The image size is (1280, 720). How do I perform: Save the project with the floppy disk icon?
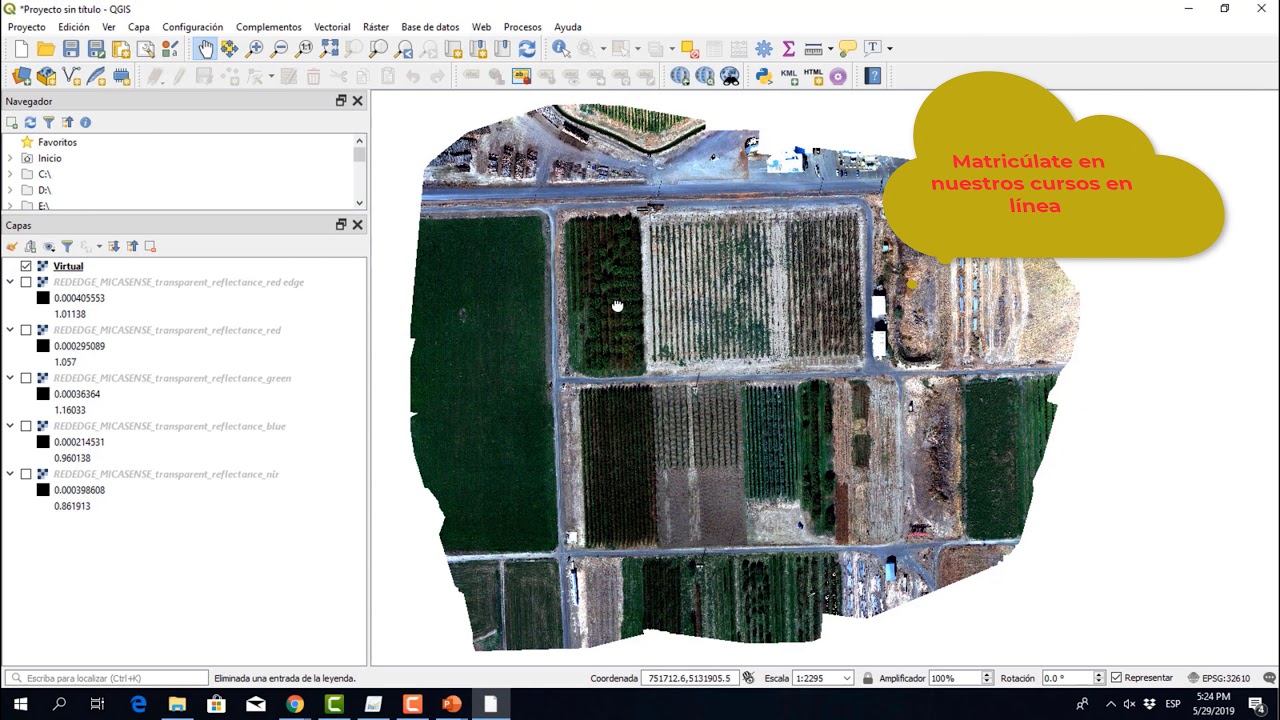71,48
